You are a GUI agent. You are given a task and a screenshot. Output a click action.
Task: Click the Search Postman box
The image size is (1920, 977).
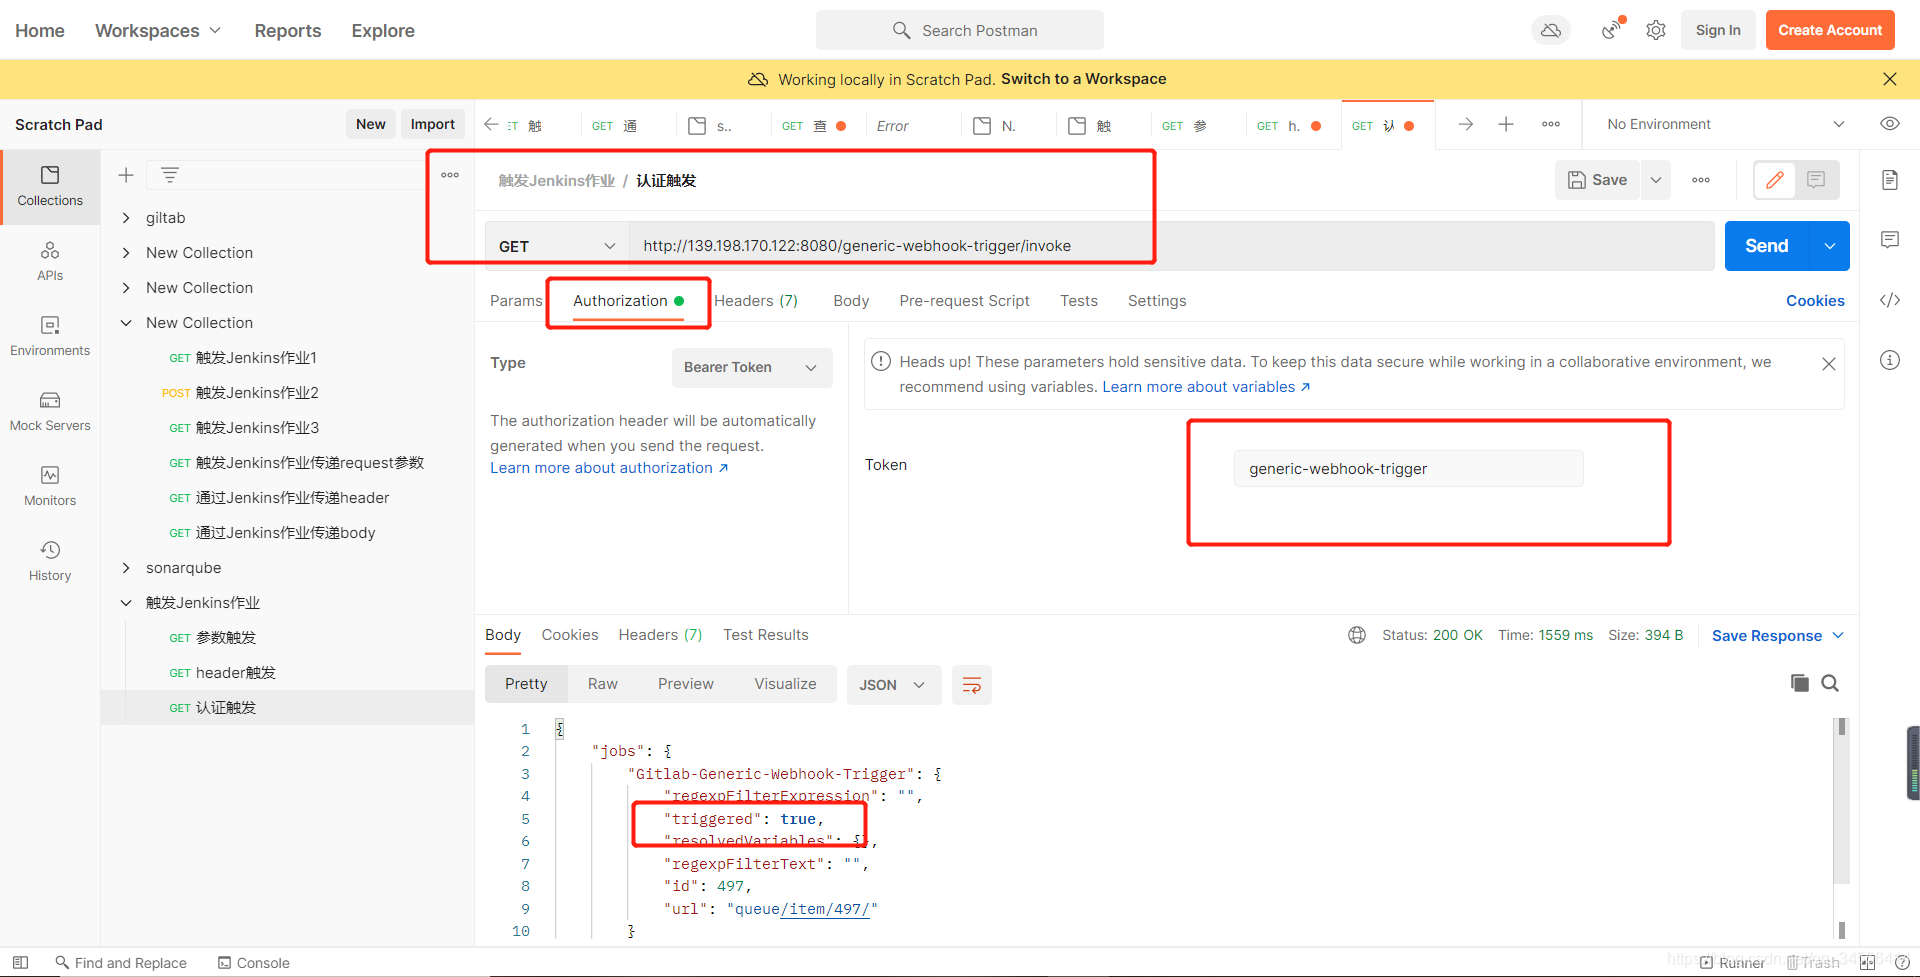click(x=960, y=30)
